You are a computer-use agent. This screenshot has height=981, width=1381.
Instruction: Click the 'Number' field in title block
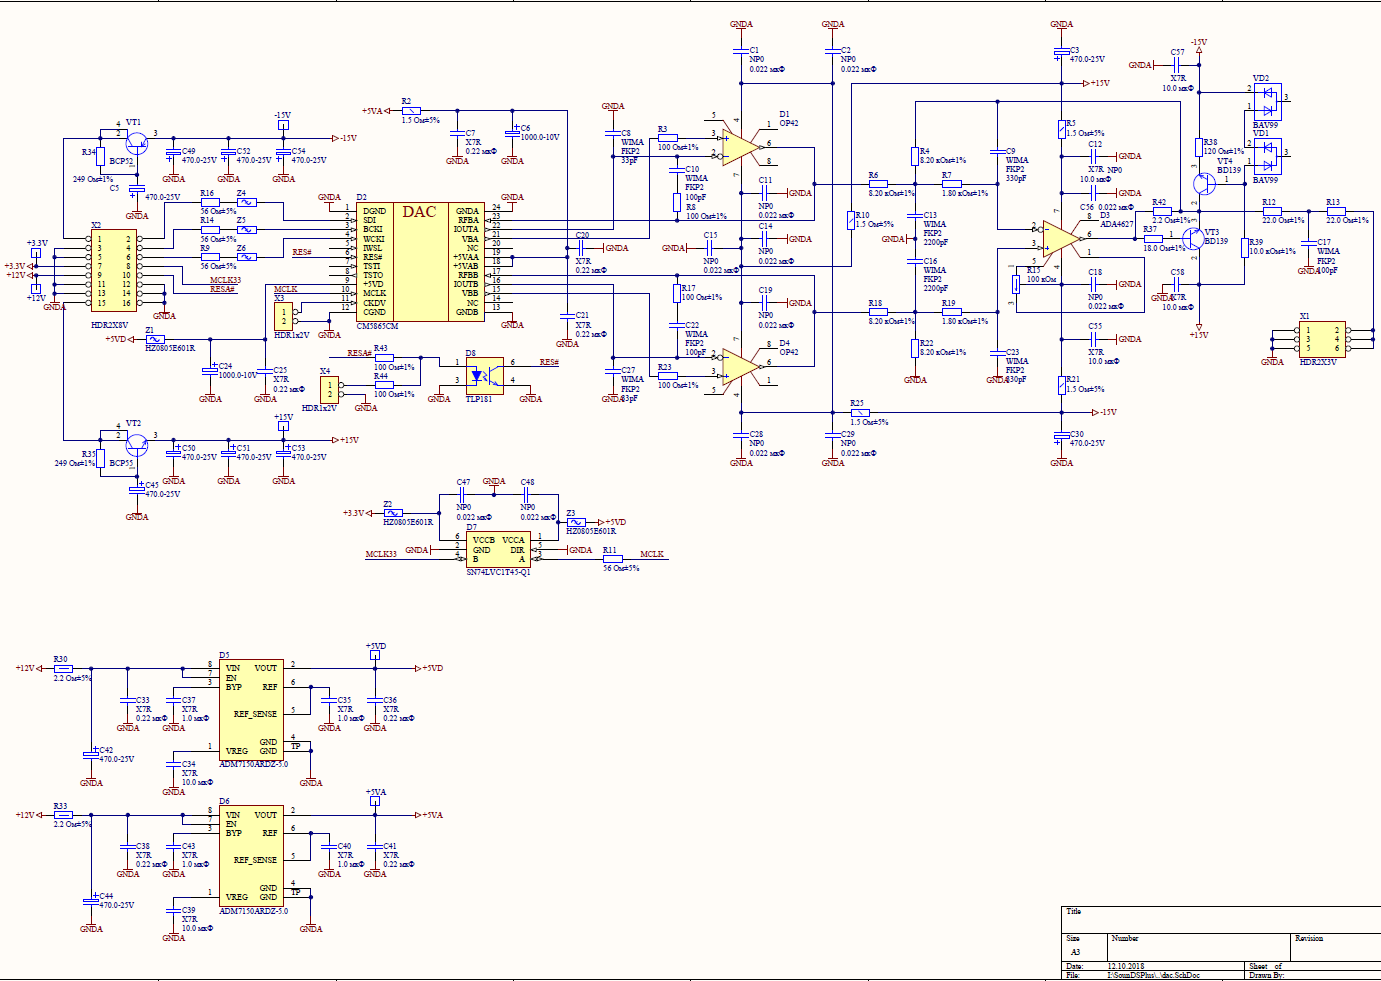(1125, 938)
